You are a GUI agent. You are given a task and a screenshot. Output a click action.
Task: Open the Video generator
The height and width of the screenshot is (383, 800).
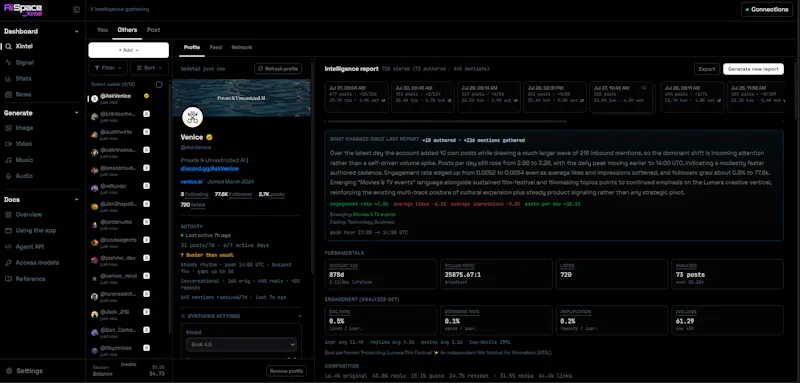tap(24, 144)
